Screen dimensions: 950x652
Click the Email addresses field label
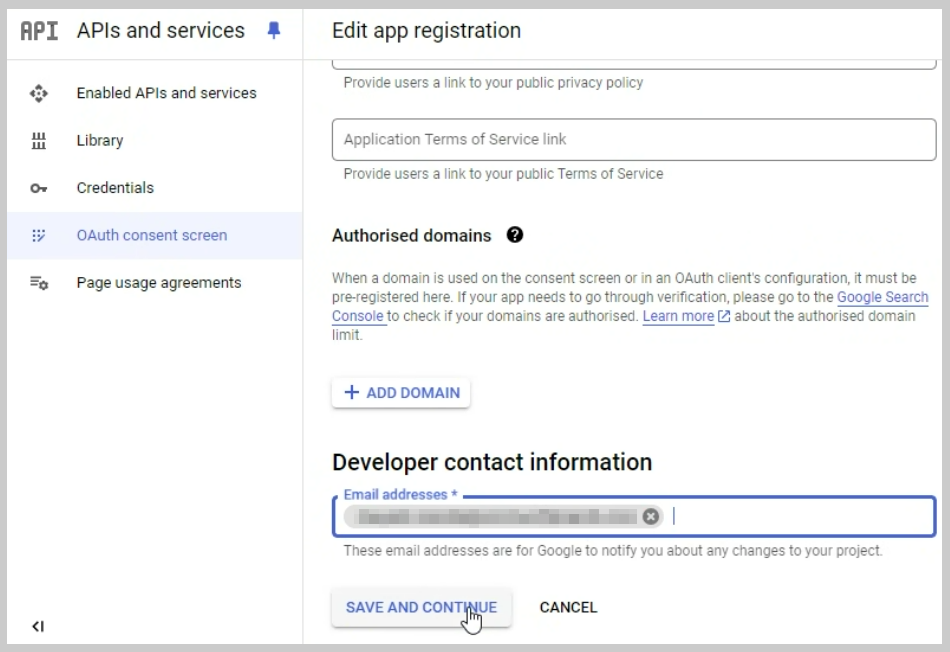[400, 494]
